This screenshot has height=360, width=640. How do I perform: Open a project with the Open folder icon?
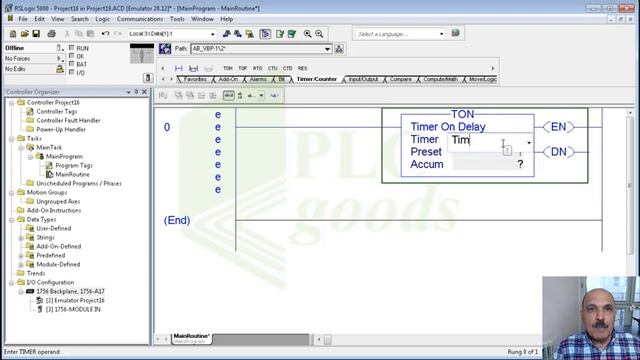click(24, 34)
